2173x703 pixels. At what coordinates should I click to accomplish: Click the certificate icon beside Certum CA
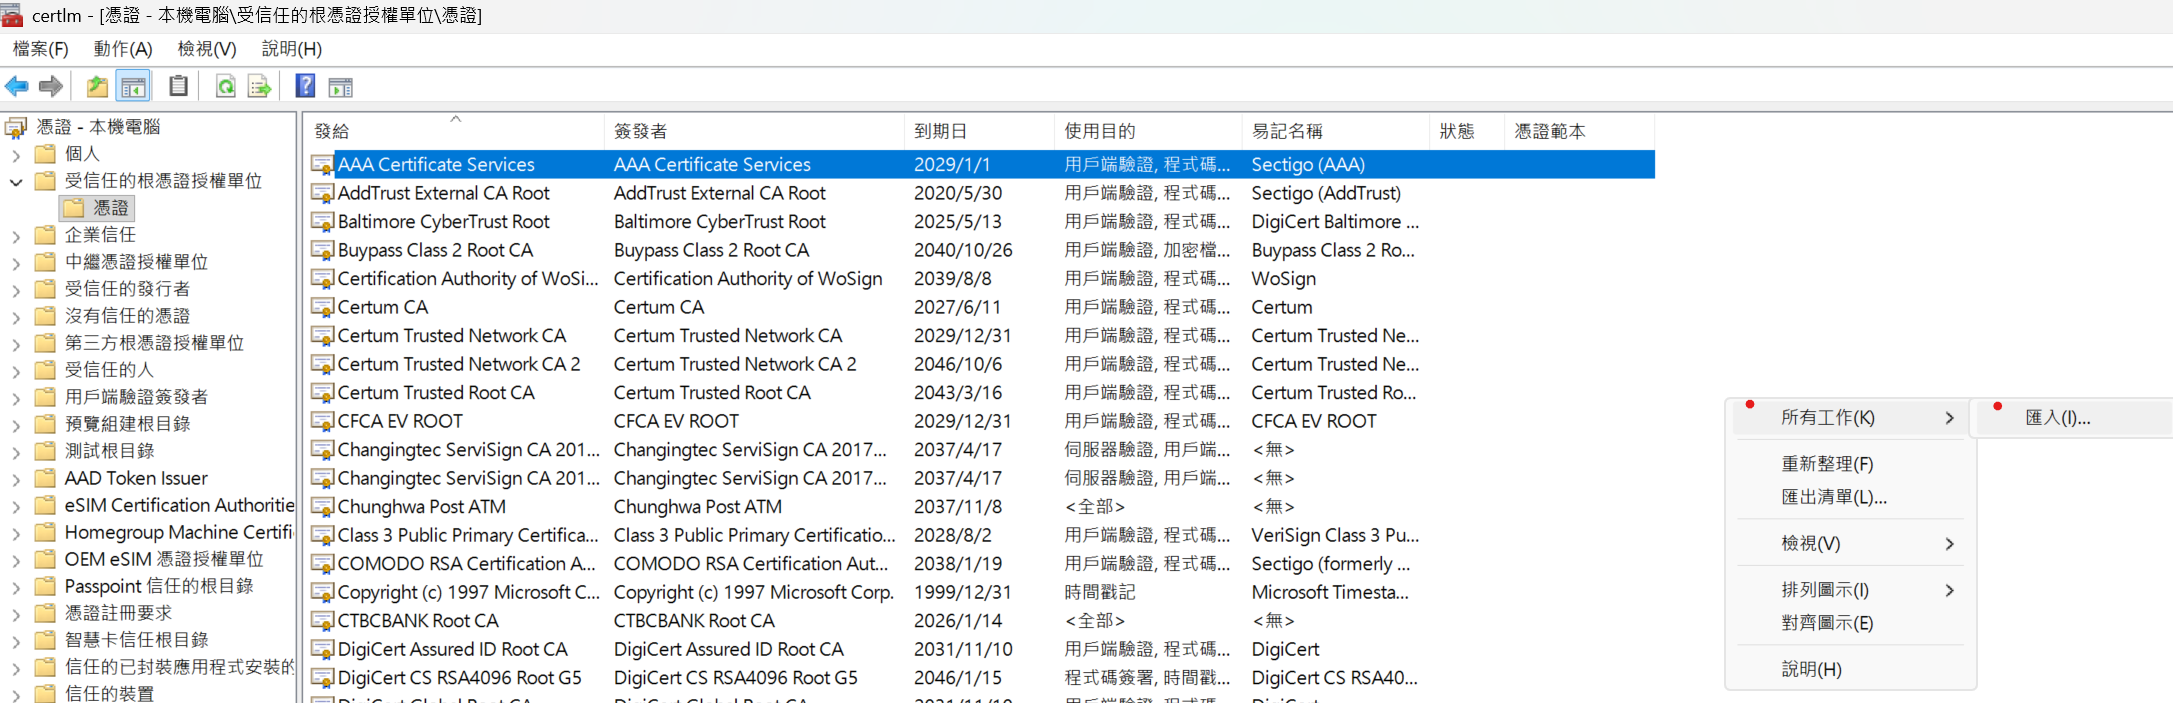(x=322, y=307)
